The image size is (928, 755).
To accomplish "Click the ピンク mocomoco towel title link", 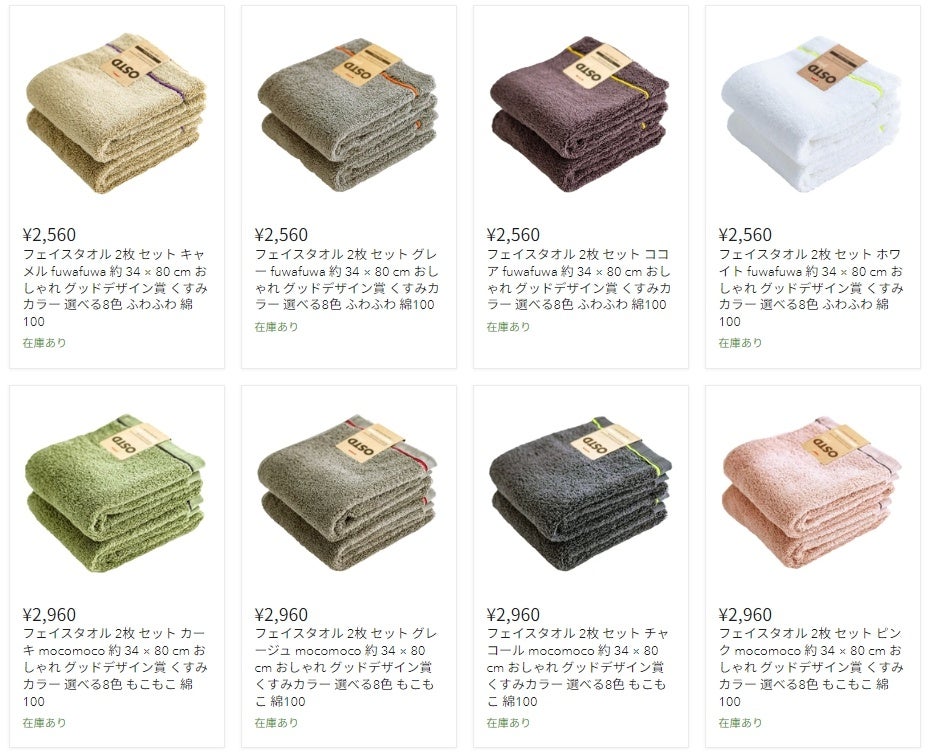I will [x=811, y=668].
